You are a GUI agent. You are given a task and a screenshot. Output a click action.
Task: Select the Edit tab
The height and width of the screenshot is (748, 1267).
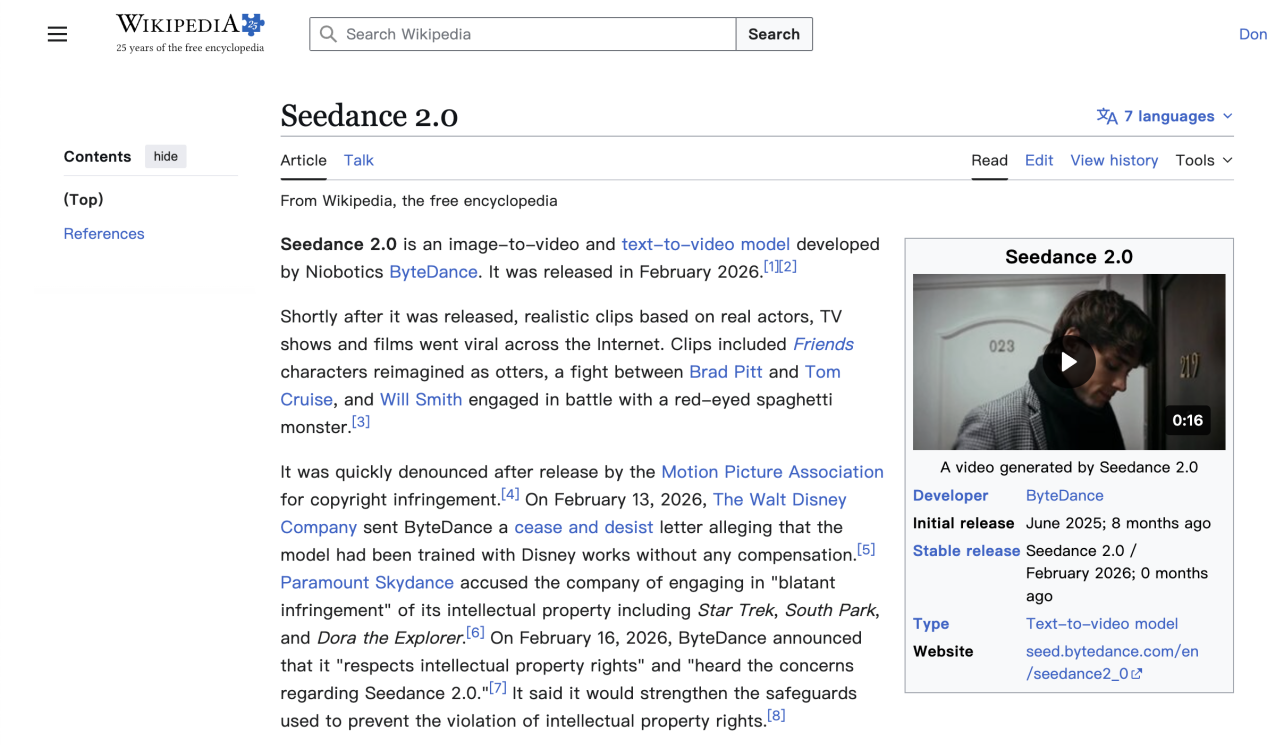(x=1039, y=160)
